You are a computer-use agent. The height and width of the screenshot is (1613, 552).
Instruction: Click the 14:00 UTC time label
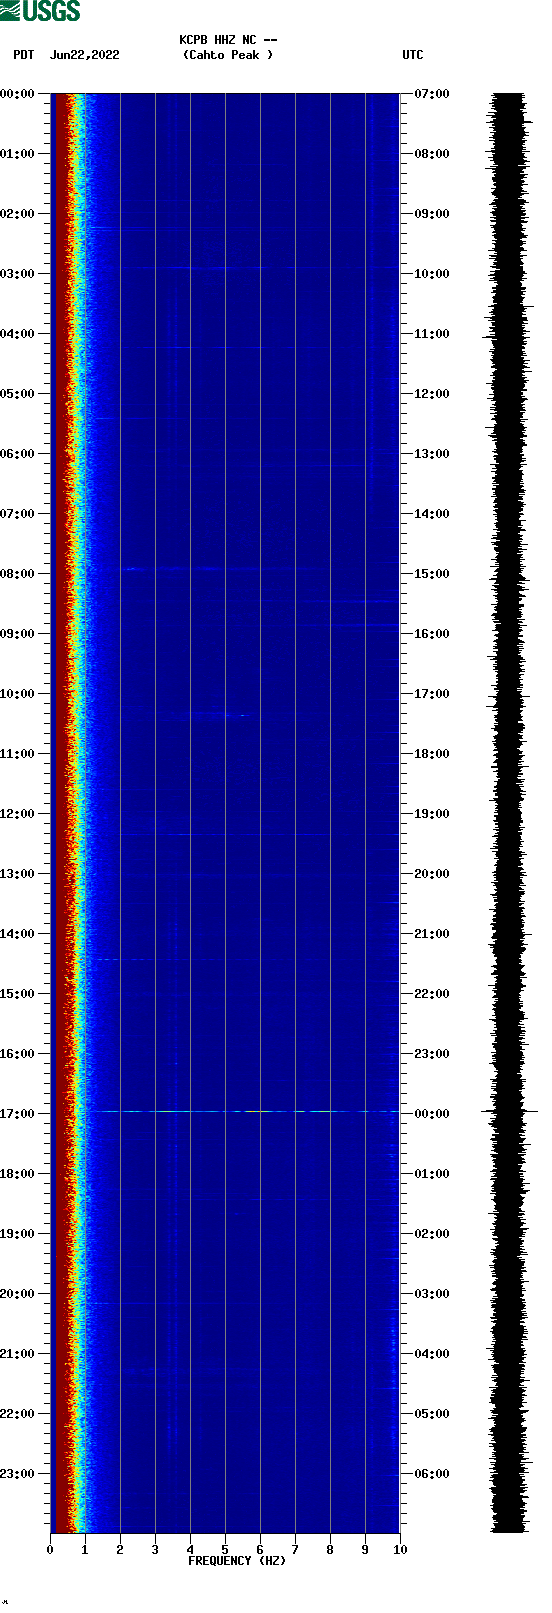(432, 514)
